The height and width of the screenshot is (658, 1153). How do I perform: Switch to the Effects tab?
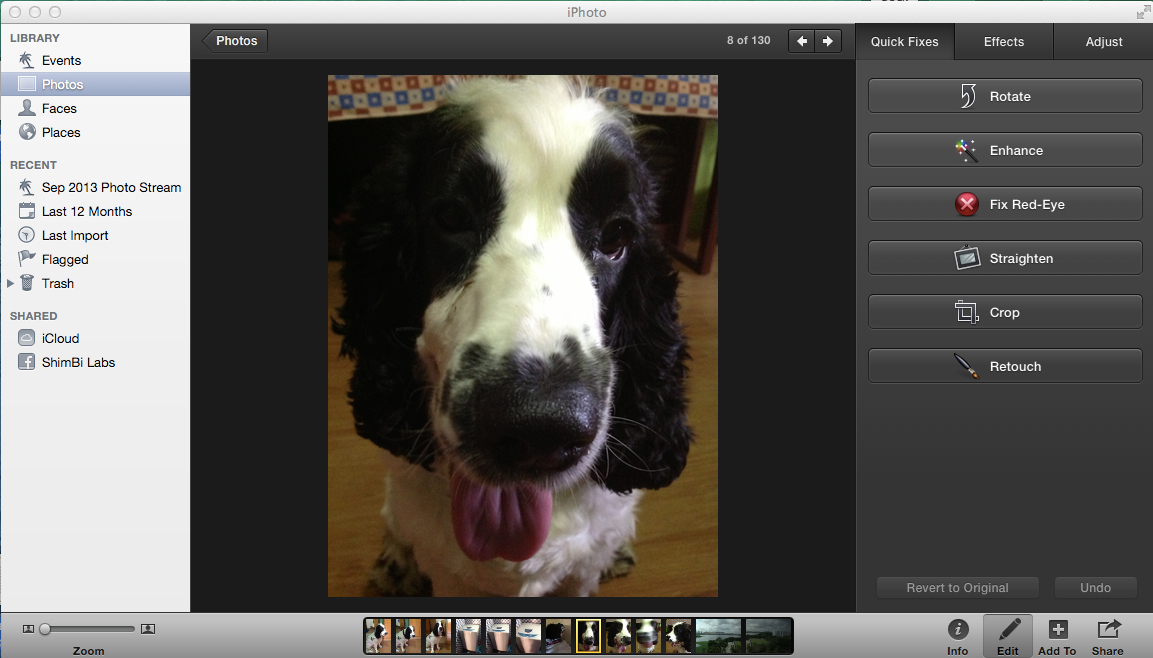tap(1003, 42)
